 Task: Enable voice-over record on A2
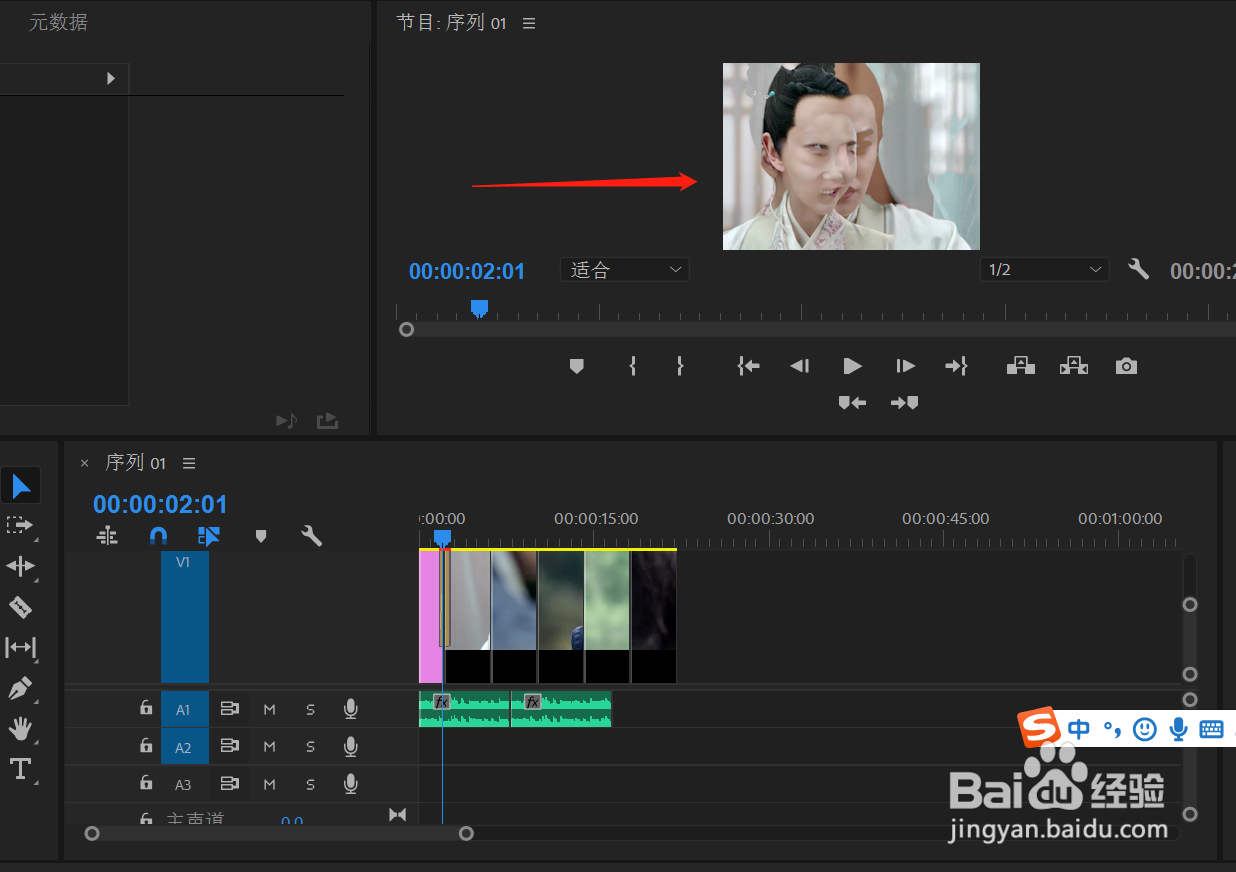(350, 746)
